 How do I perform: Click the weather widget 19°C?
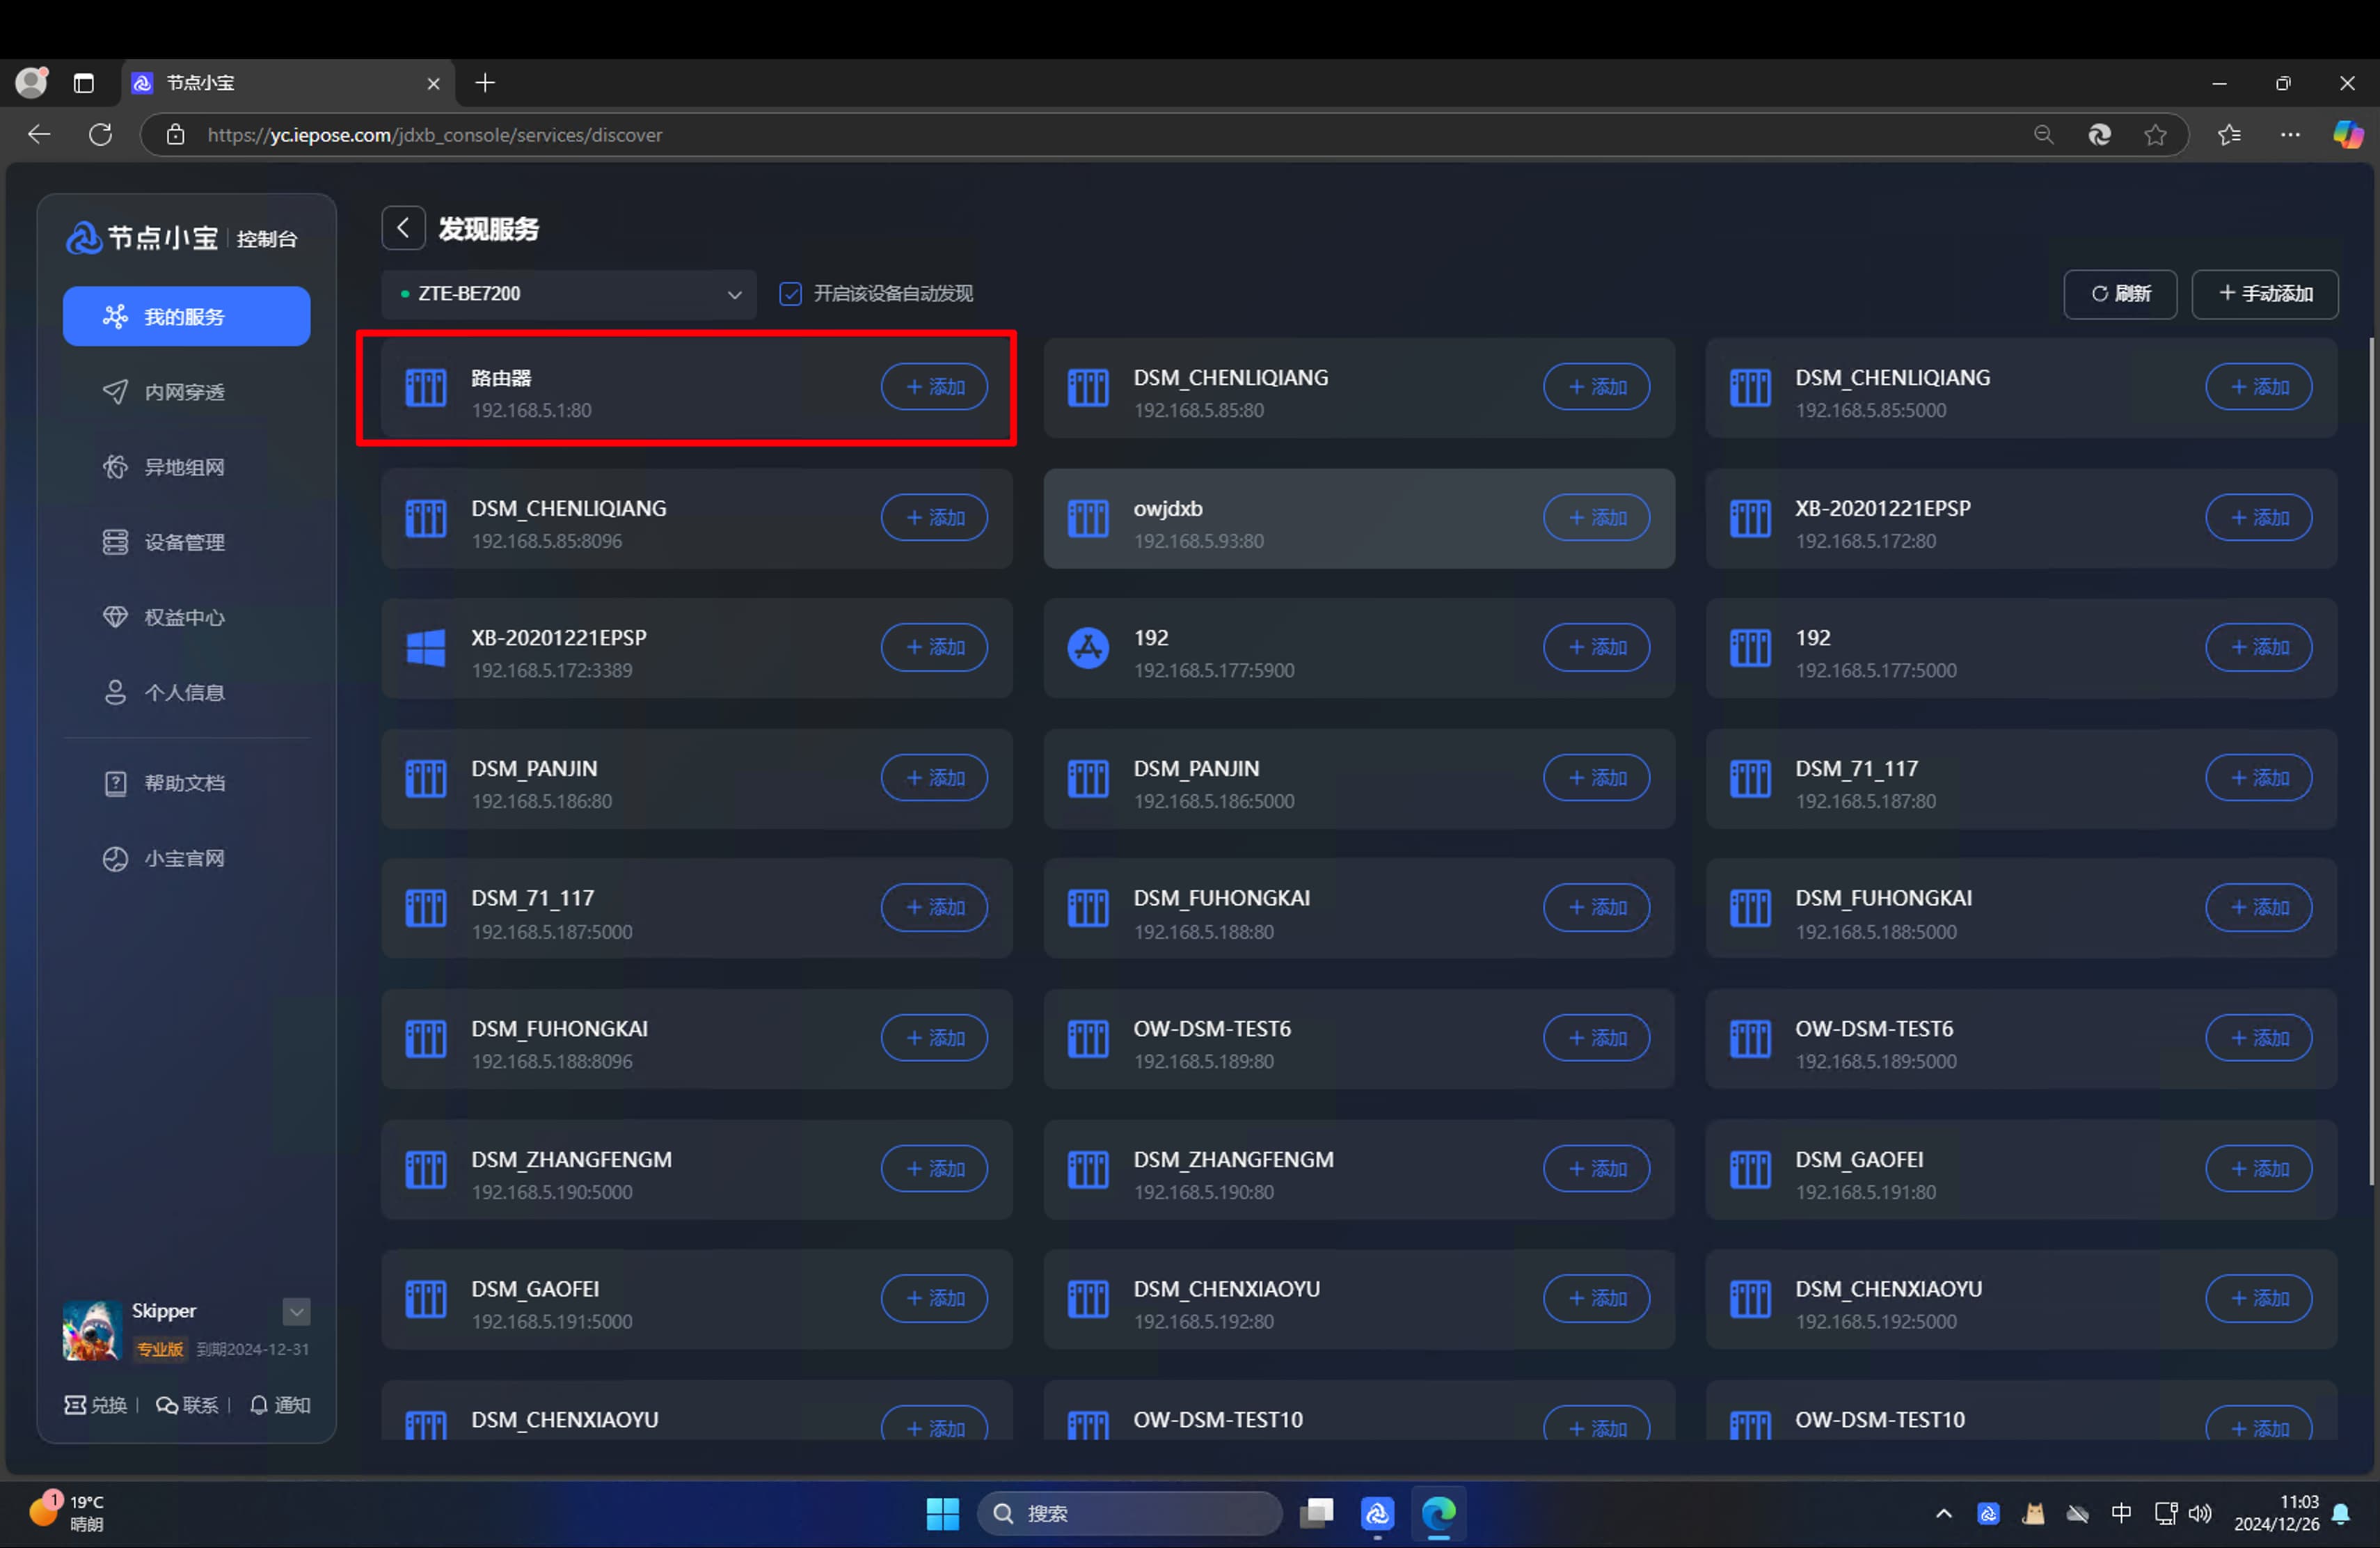pyautogui.click(x=68, y=1512)
